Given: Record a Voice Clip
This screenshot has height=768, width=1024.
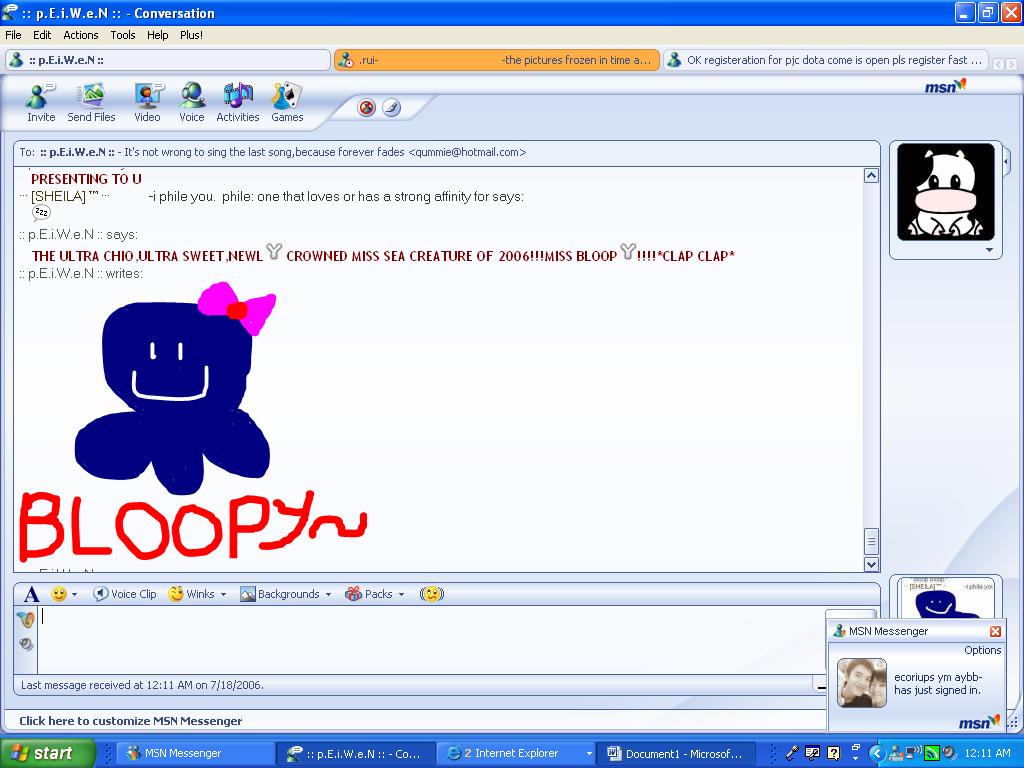Looking at the screenshot, I should tap(125, 594).
